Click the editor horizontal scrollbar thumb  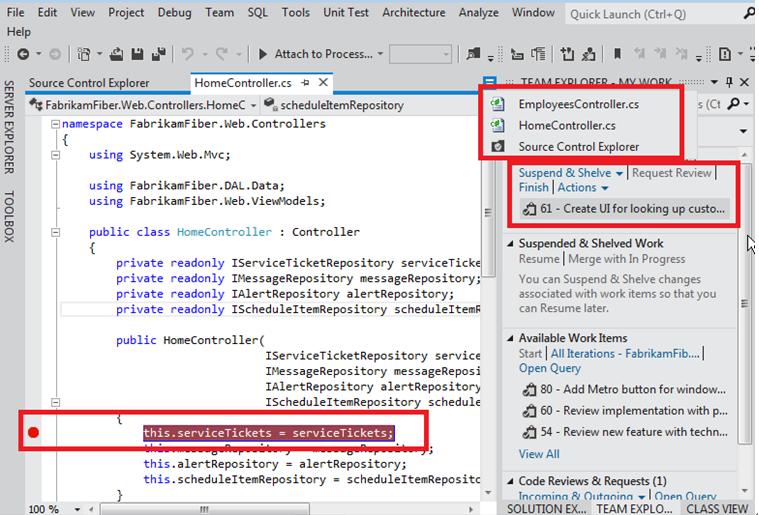click(205, 509)
